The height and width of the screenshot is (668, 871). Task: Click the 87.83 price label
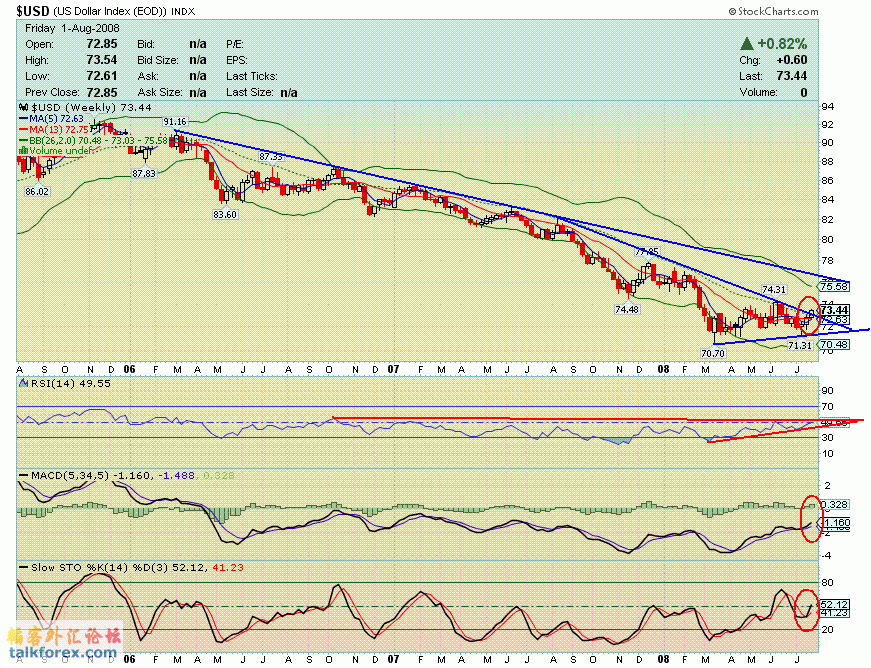144,174
